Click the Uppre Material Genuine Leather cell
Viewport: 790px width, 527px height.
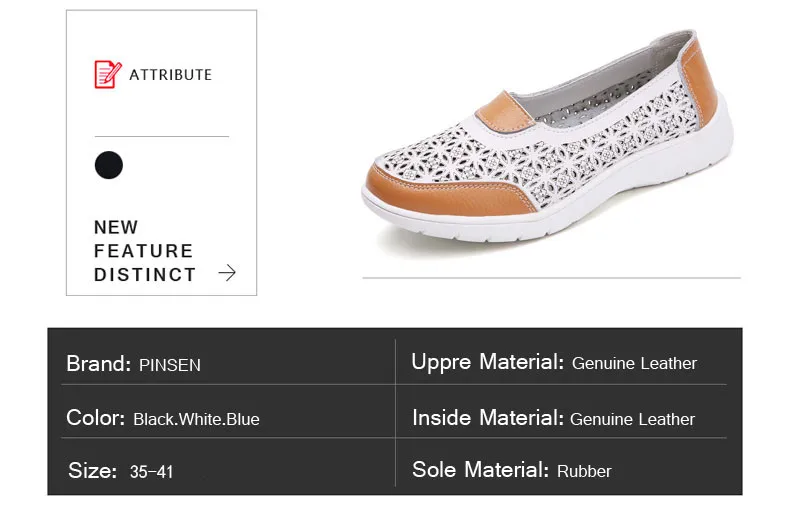pyautogui.click(x=554, y=363)
